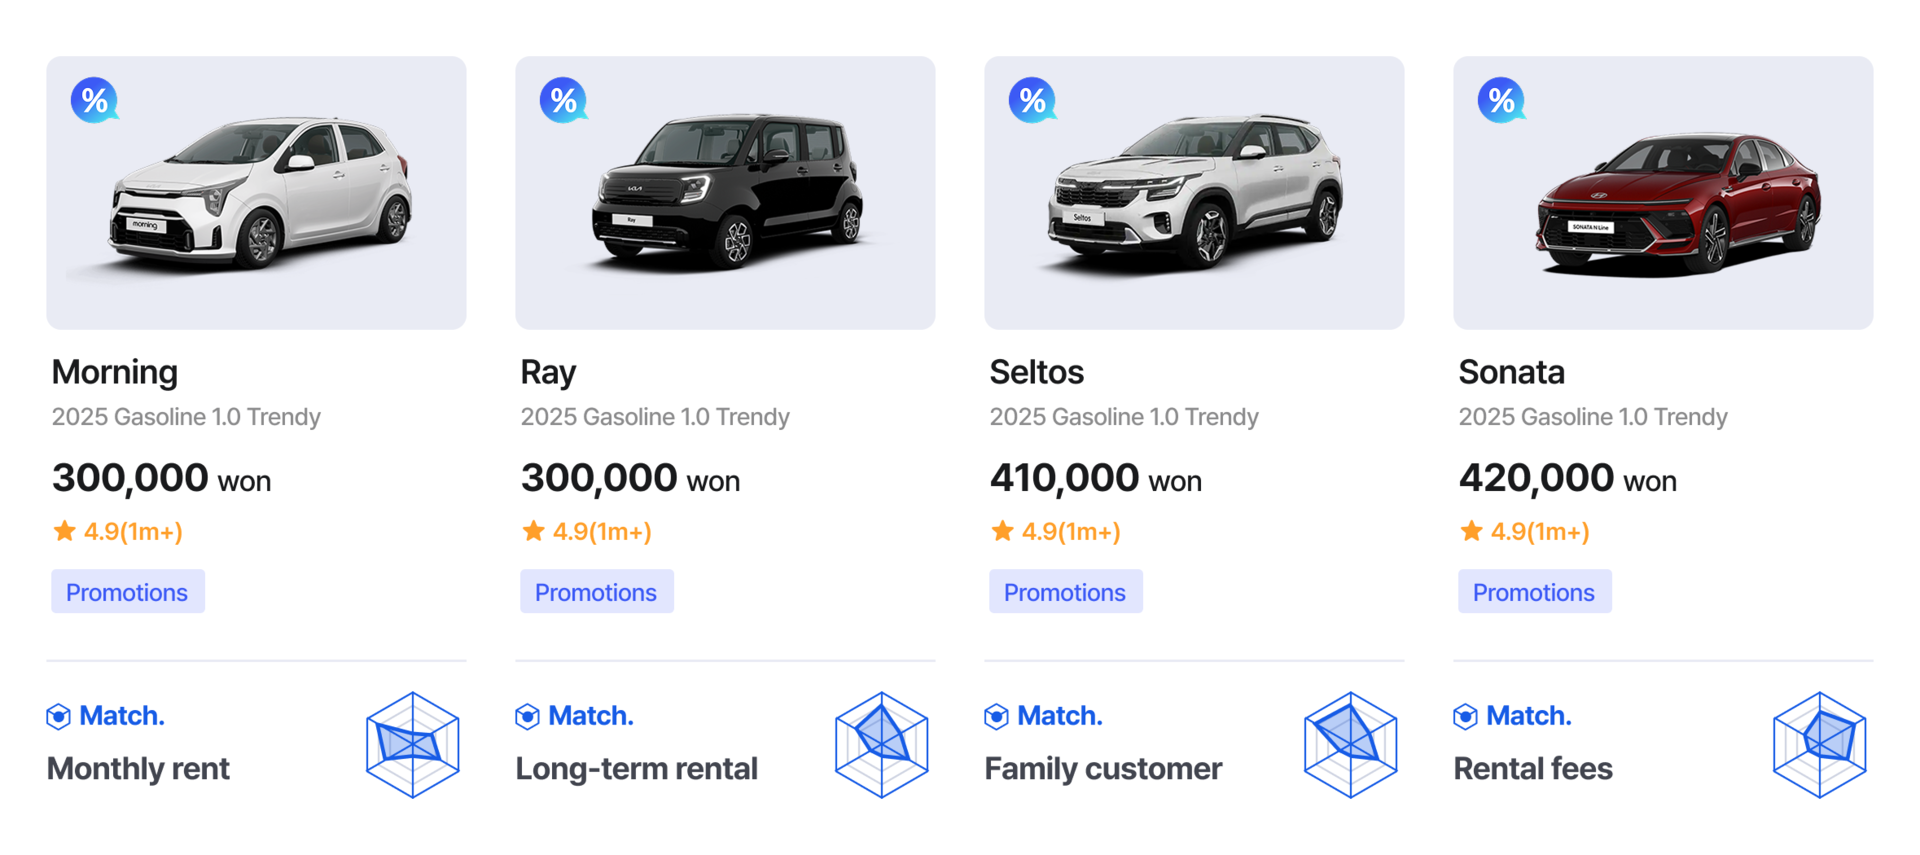Open the radar chart for Rental fees
This screenshot has width=1920, height=855.
[x=1819, y=744]
